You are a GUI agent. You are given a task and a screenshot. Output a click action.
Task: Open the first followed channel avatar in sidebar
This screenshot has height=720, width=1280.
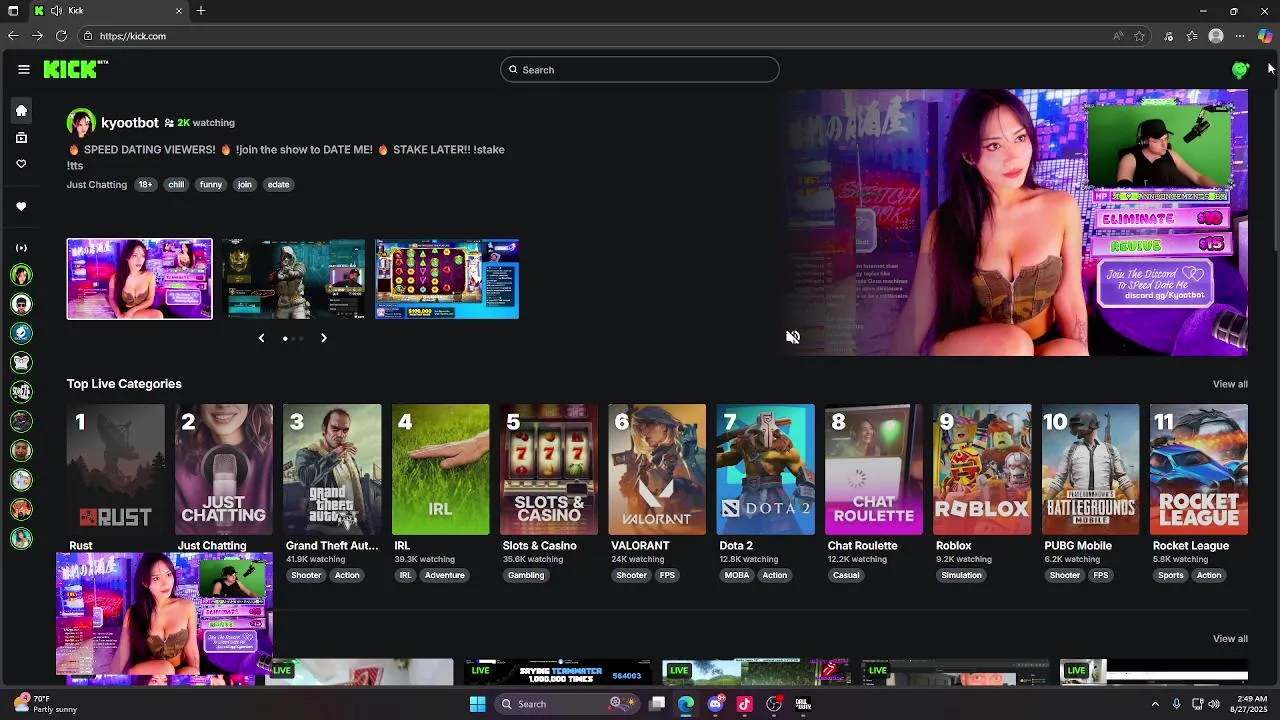click(x=21, y=275)
